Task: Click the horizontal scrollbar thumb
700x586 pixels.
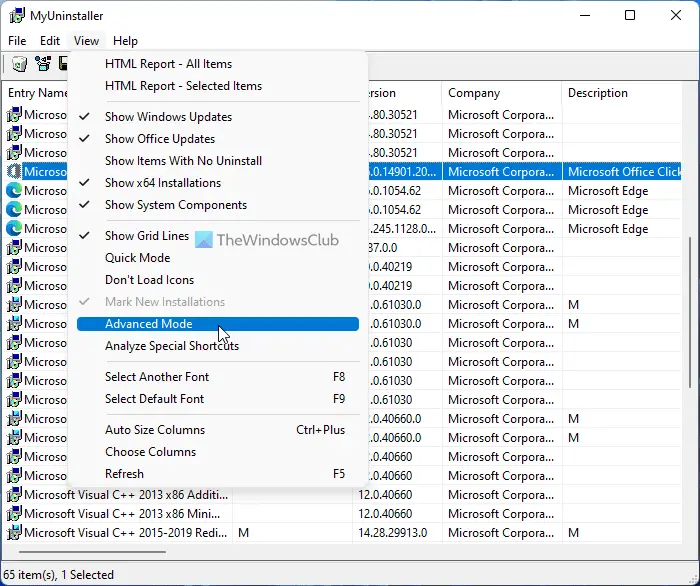Action: pos(92,552)
